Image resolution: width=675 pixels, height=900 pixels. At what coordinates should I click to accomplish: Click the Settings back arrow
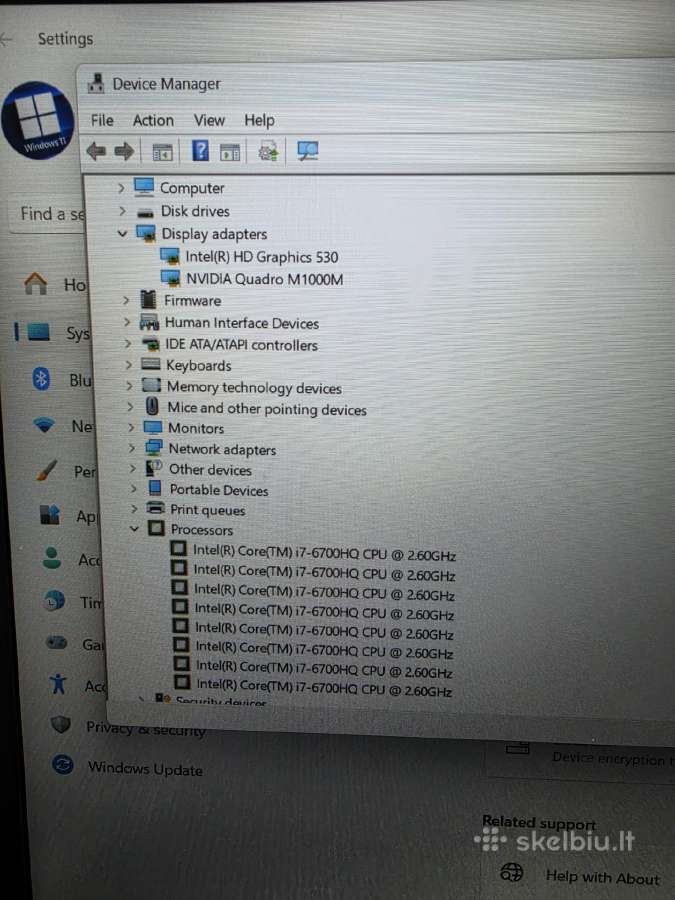6,39
